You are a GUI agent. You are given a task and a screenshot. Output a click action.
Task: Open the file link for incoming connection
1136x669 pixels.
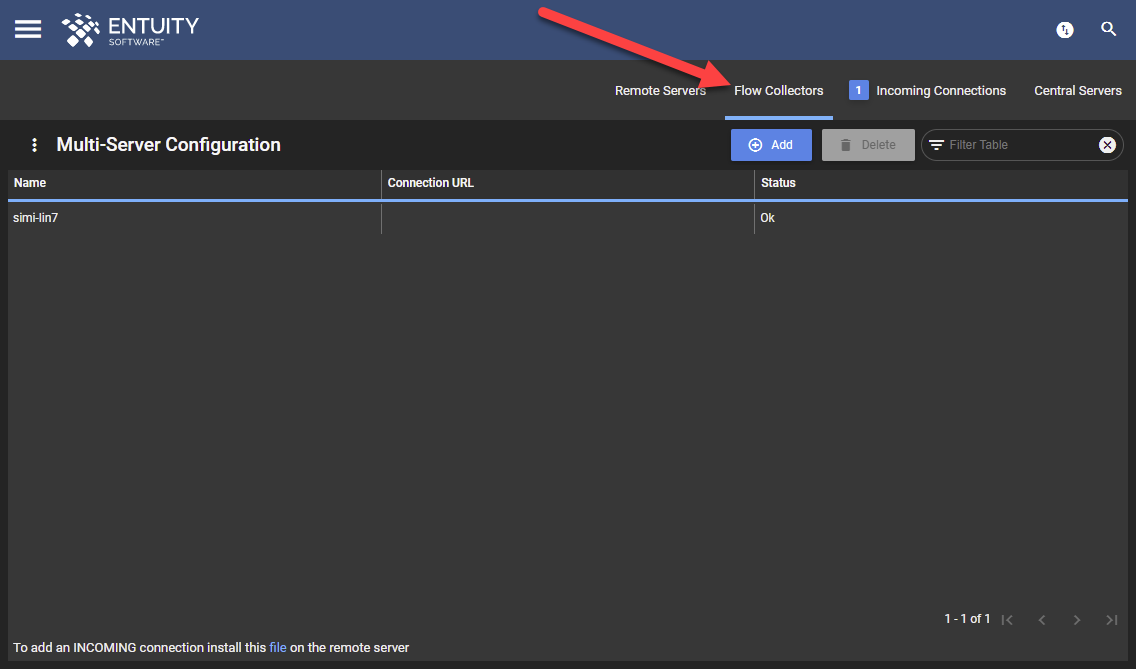pyautogui.click(x=277, y=647)
